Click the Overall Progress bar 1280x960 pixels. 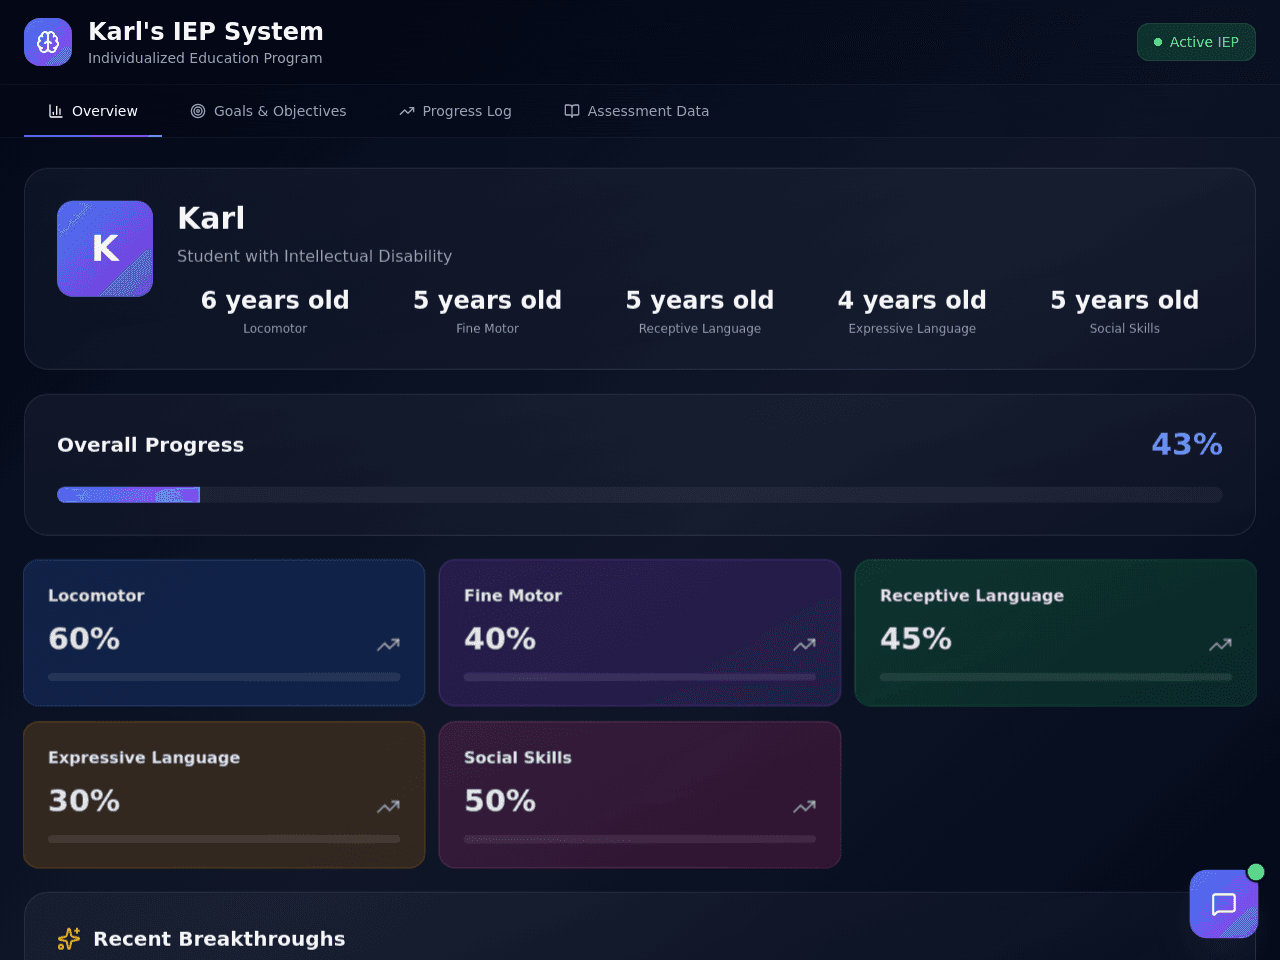point(640,495)
